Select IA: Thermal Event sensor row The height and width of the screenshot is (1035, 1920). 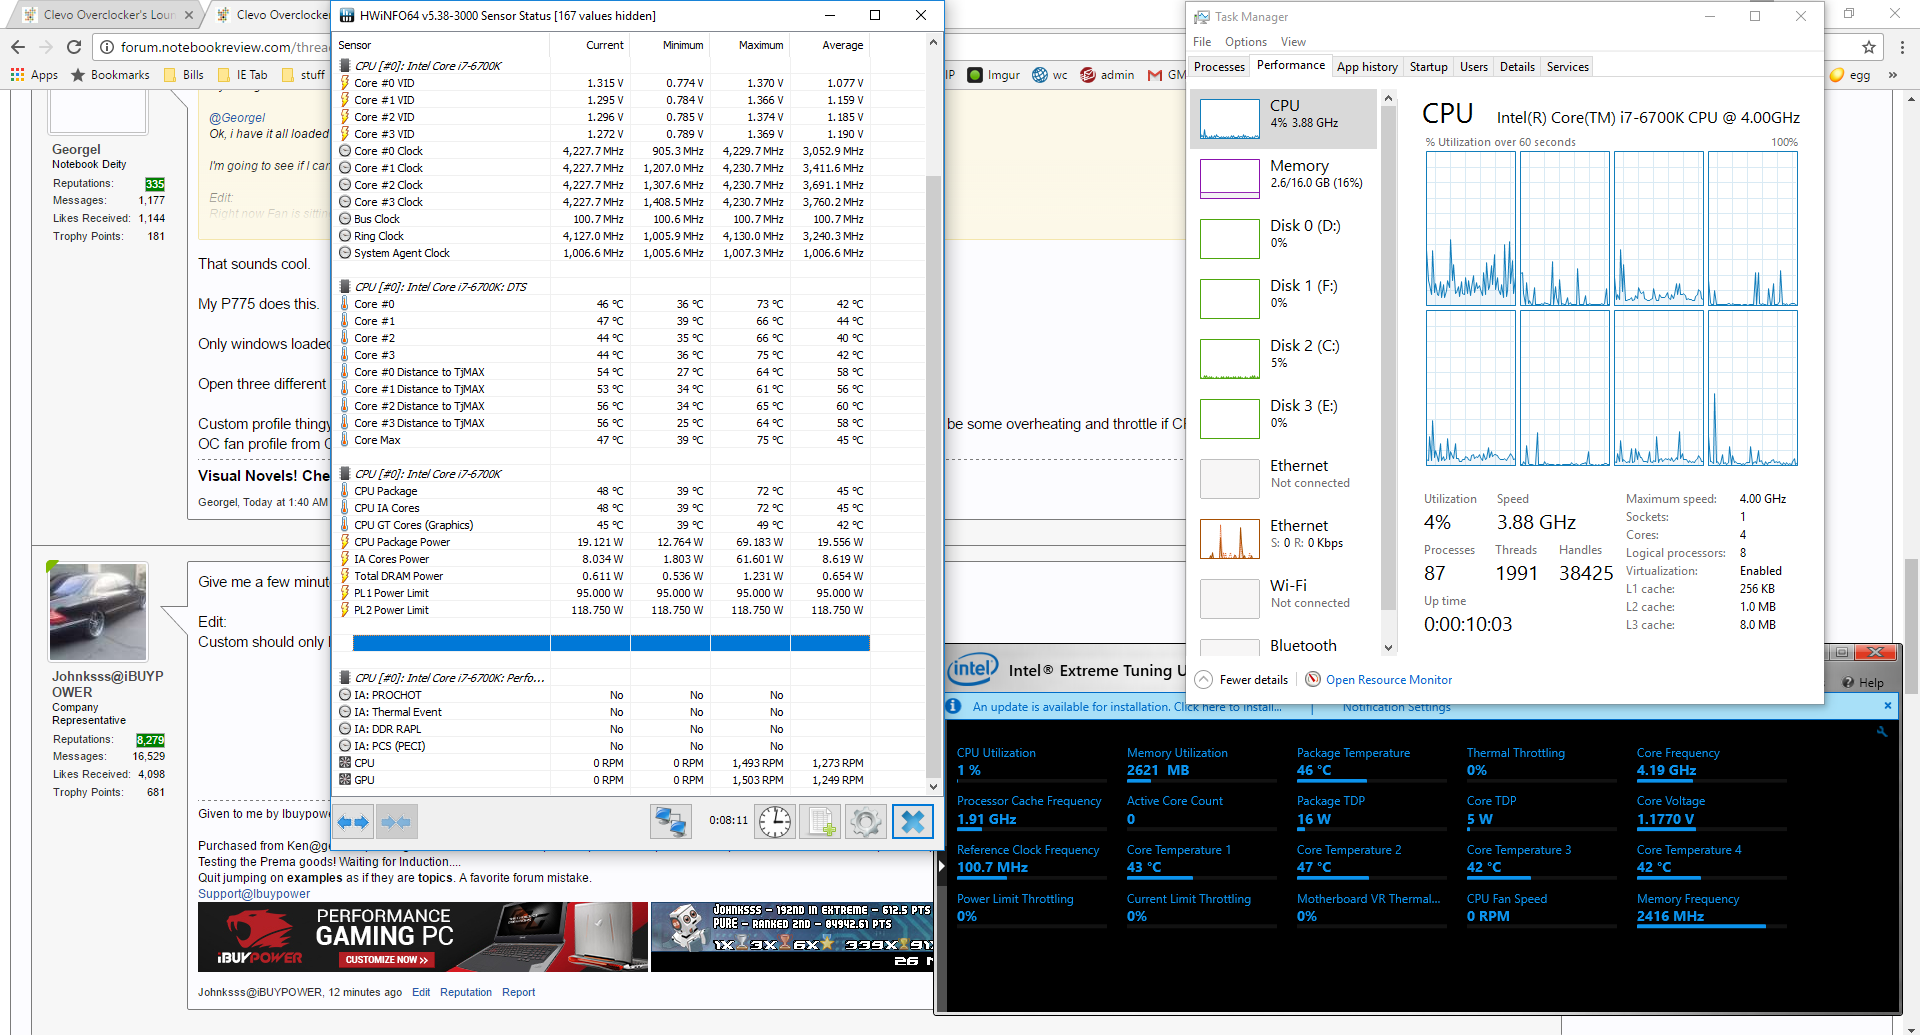(603, 712)
